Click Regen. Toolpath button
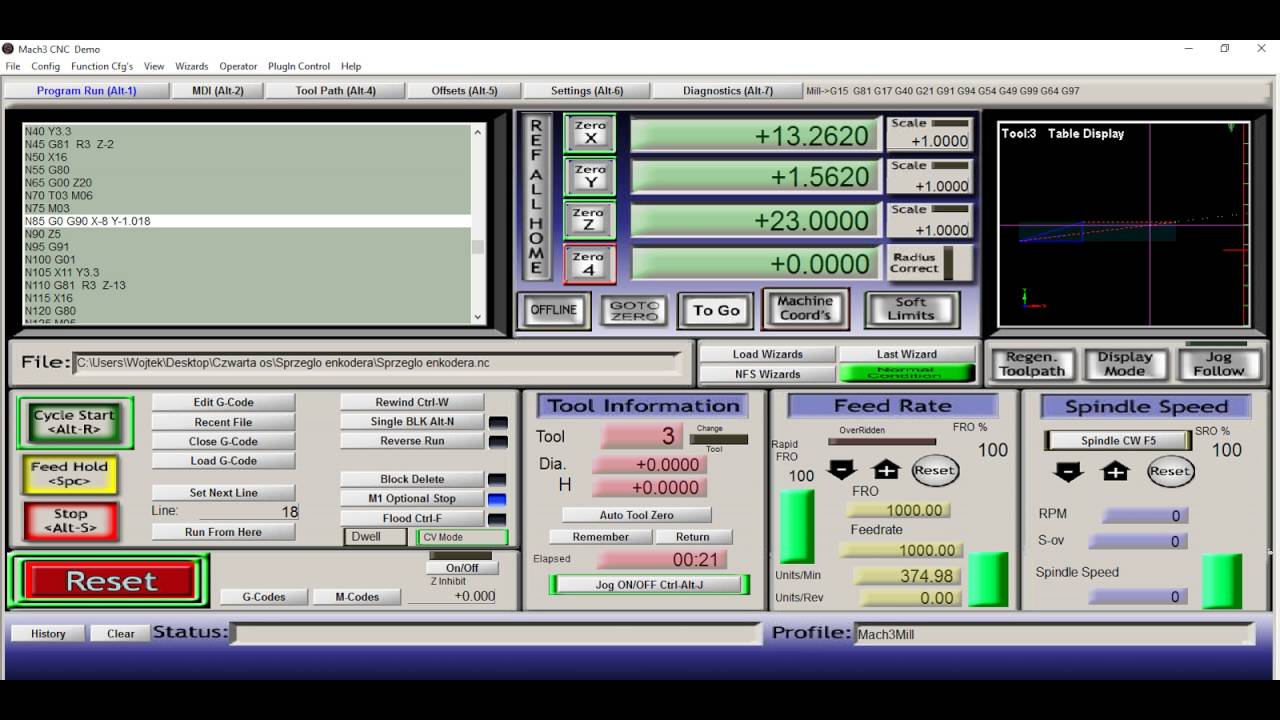The image size is (1280, 720). (1032, 364)
